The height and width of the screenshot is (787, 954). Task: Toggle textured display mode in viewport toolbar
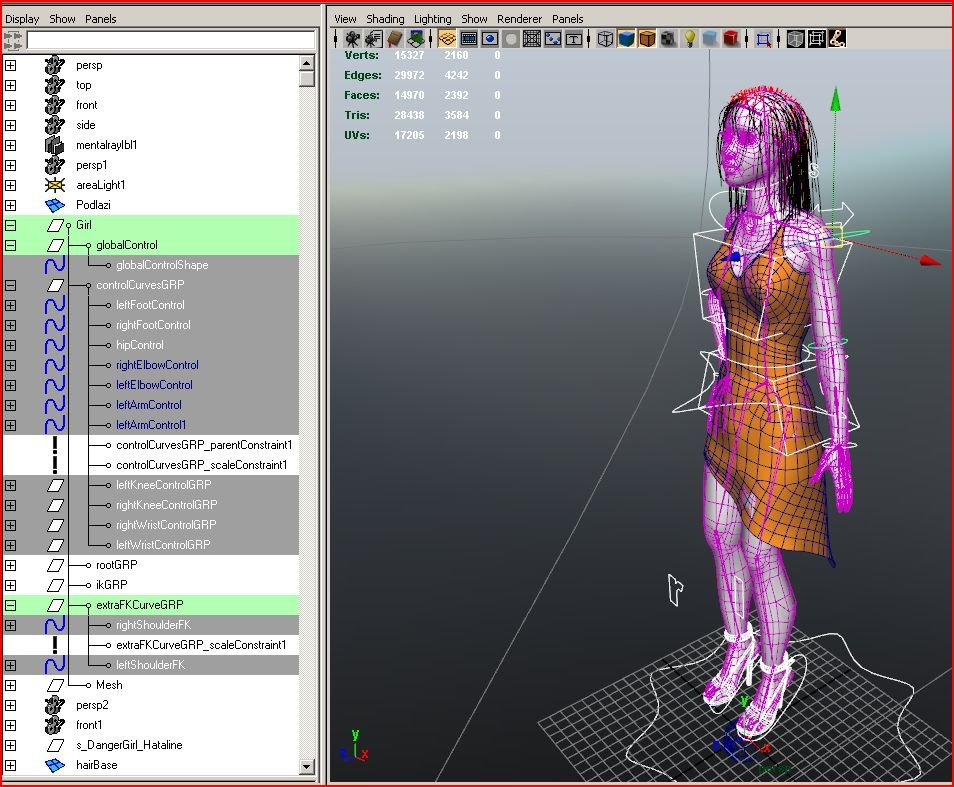(x=648, y=38)
